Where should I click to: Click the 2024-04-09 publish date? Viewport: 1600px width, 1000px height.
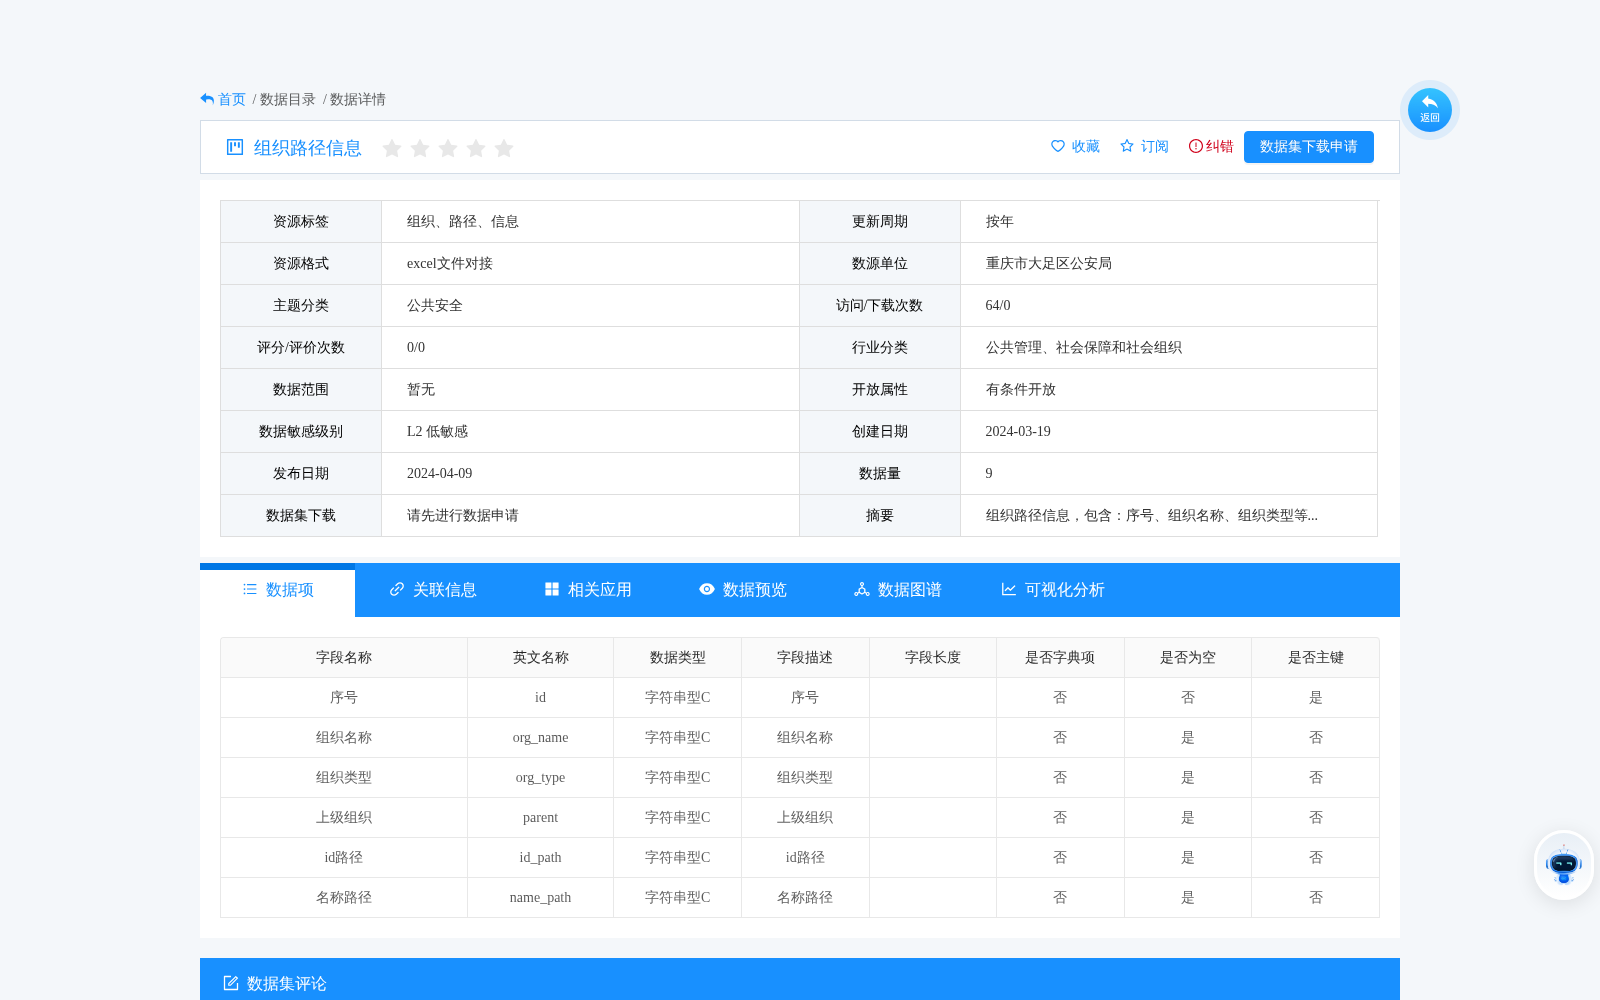click(x=439, y=474)
